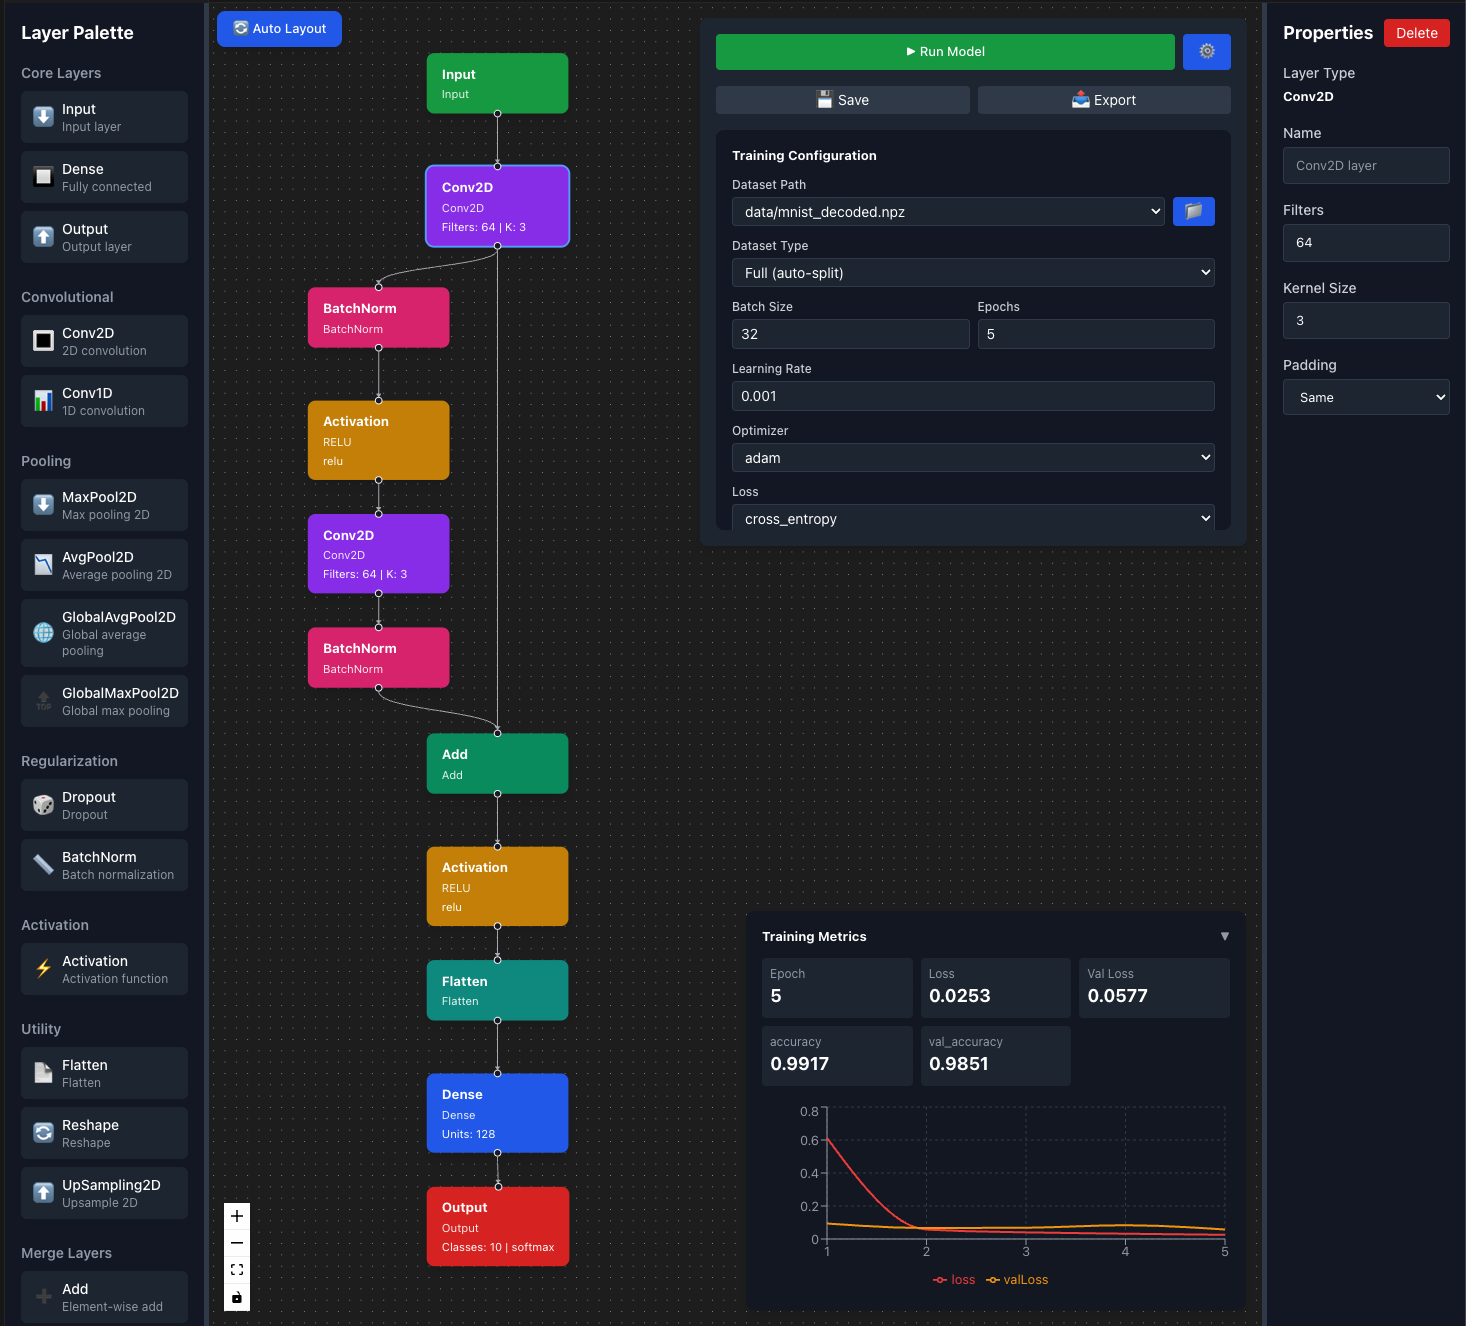Open the training settings gear icon
Viewport: 1466px width, 1326px height.
tap(1206, 51)
